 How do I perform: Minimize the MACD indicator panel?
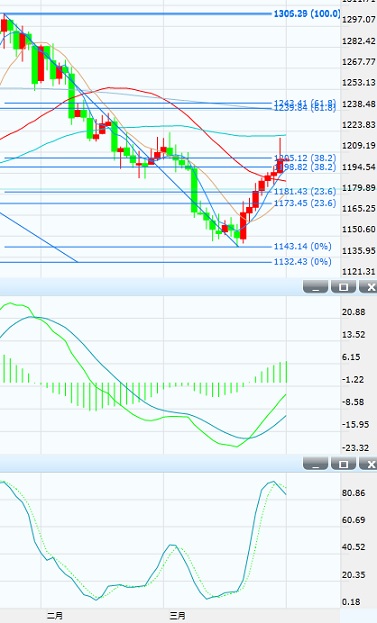[315, 286]
